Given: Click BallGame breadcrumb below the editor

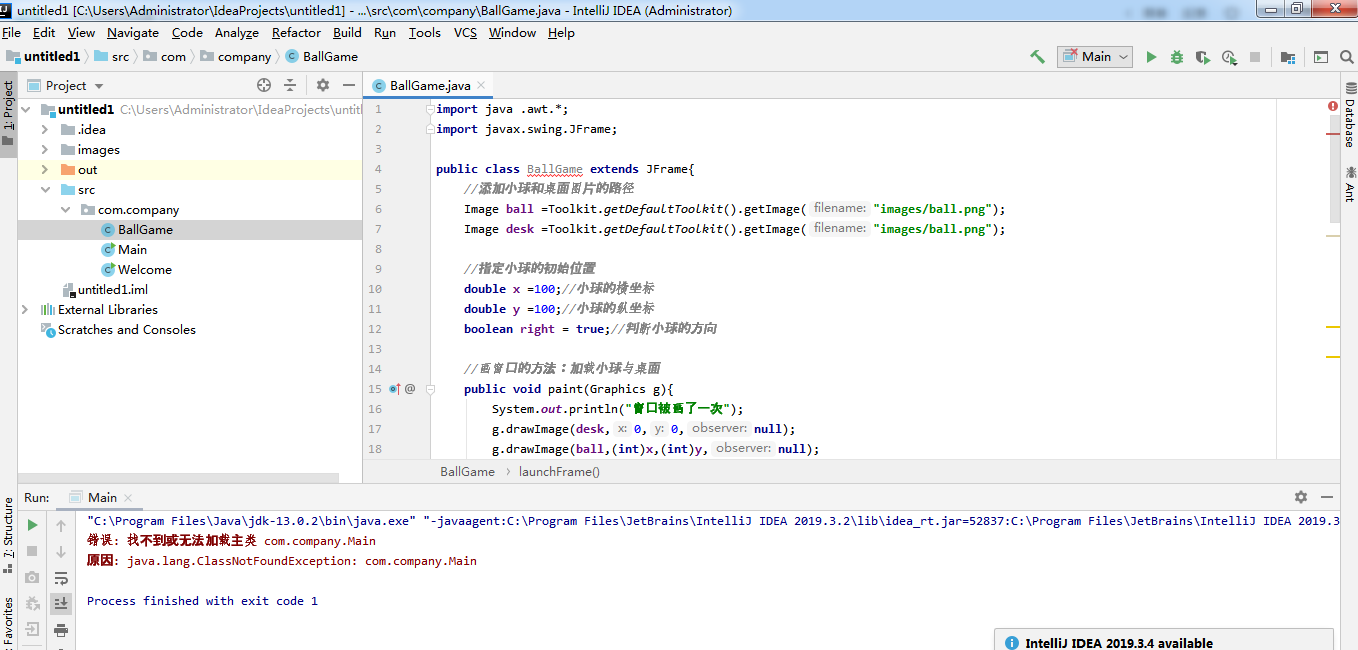Looking at the screenshot, I should 467,471.
